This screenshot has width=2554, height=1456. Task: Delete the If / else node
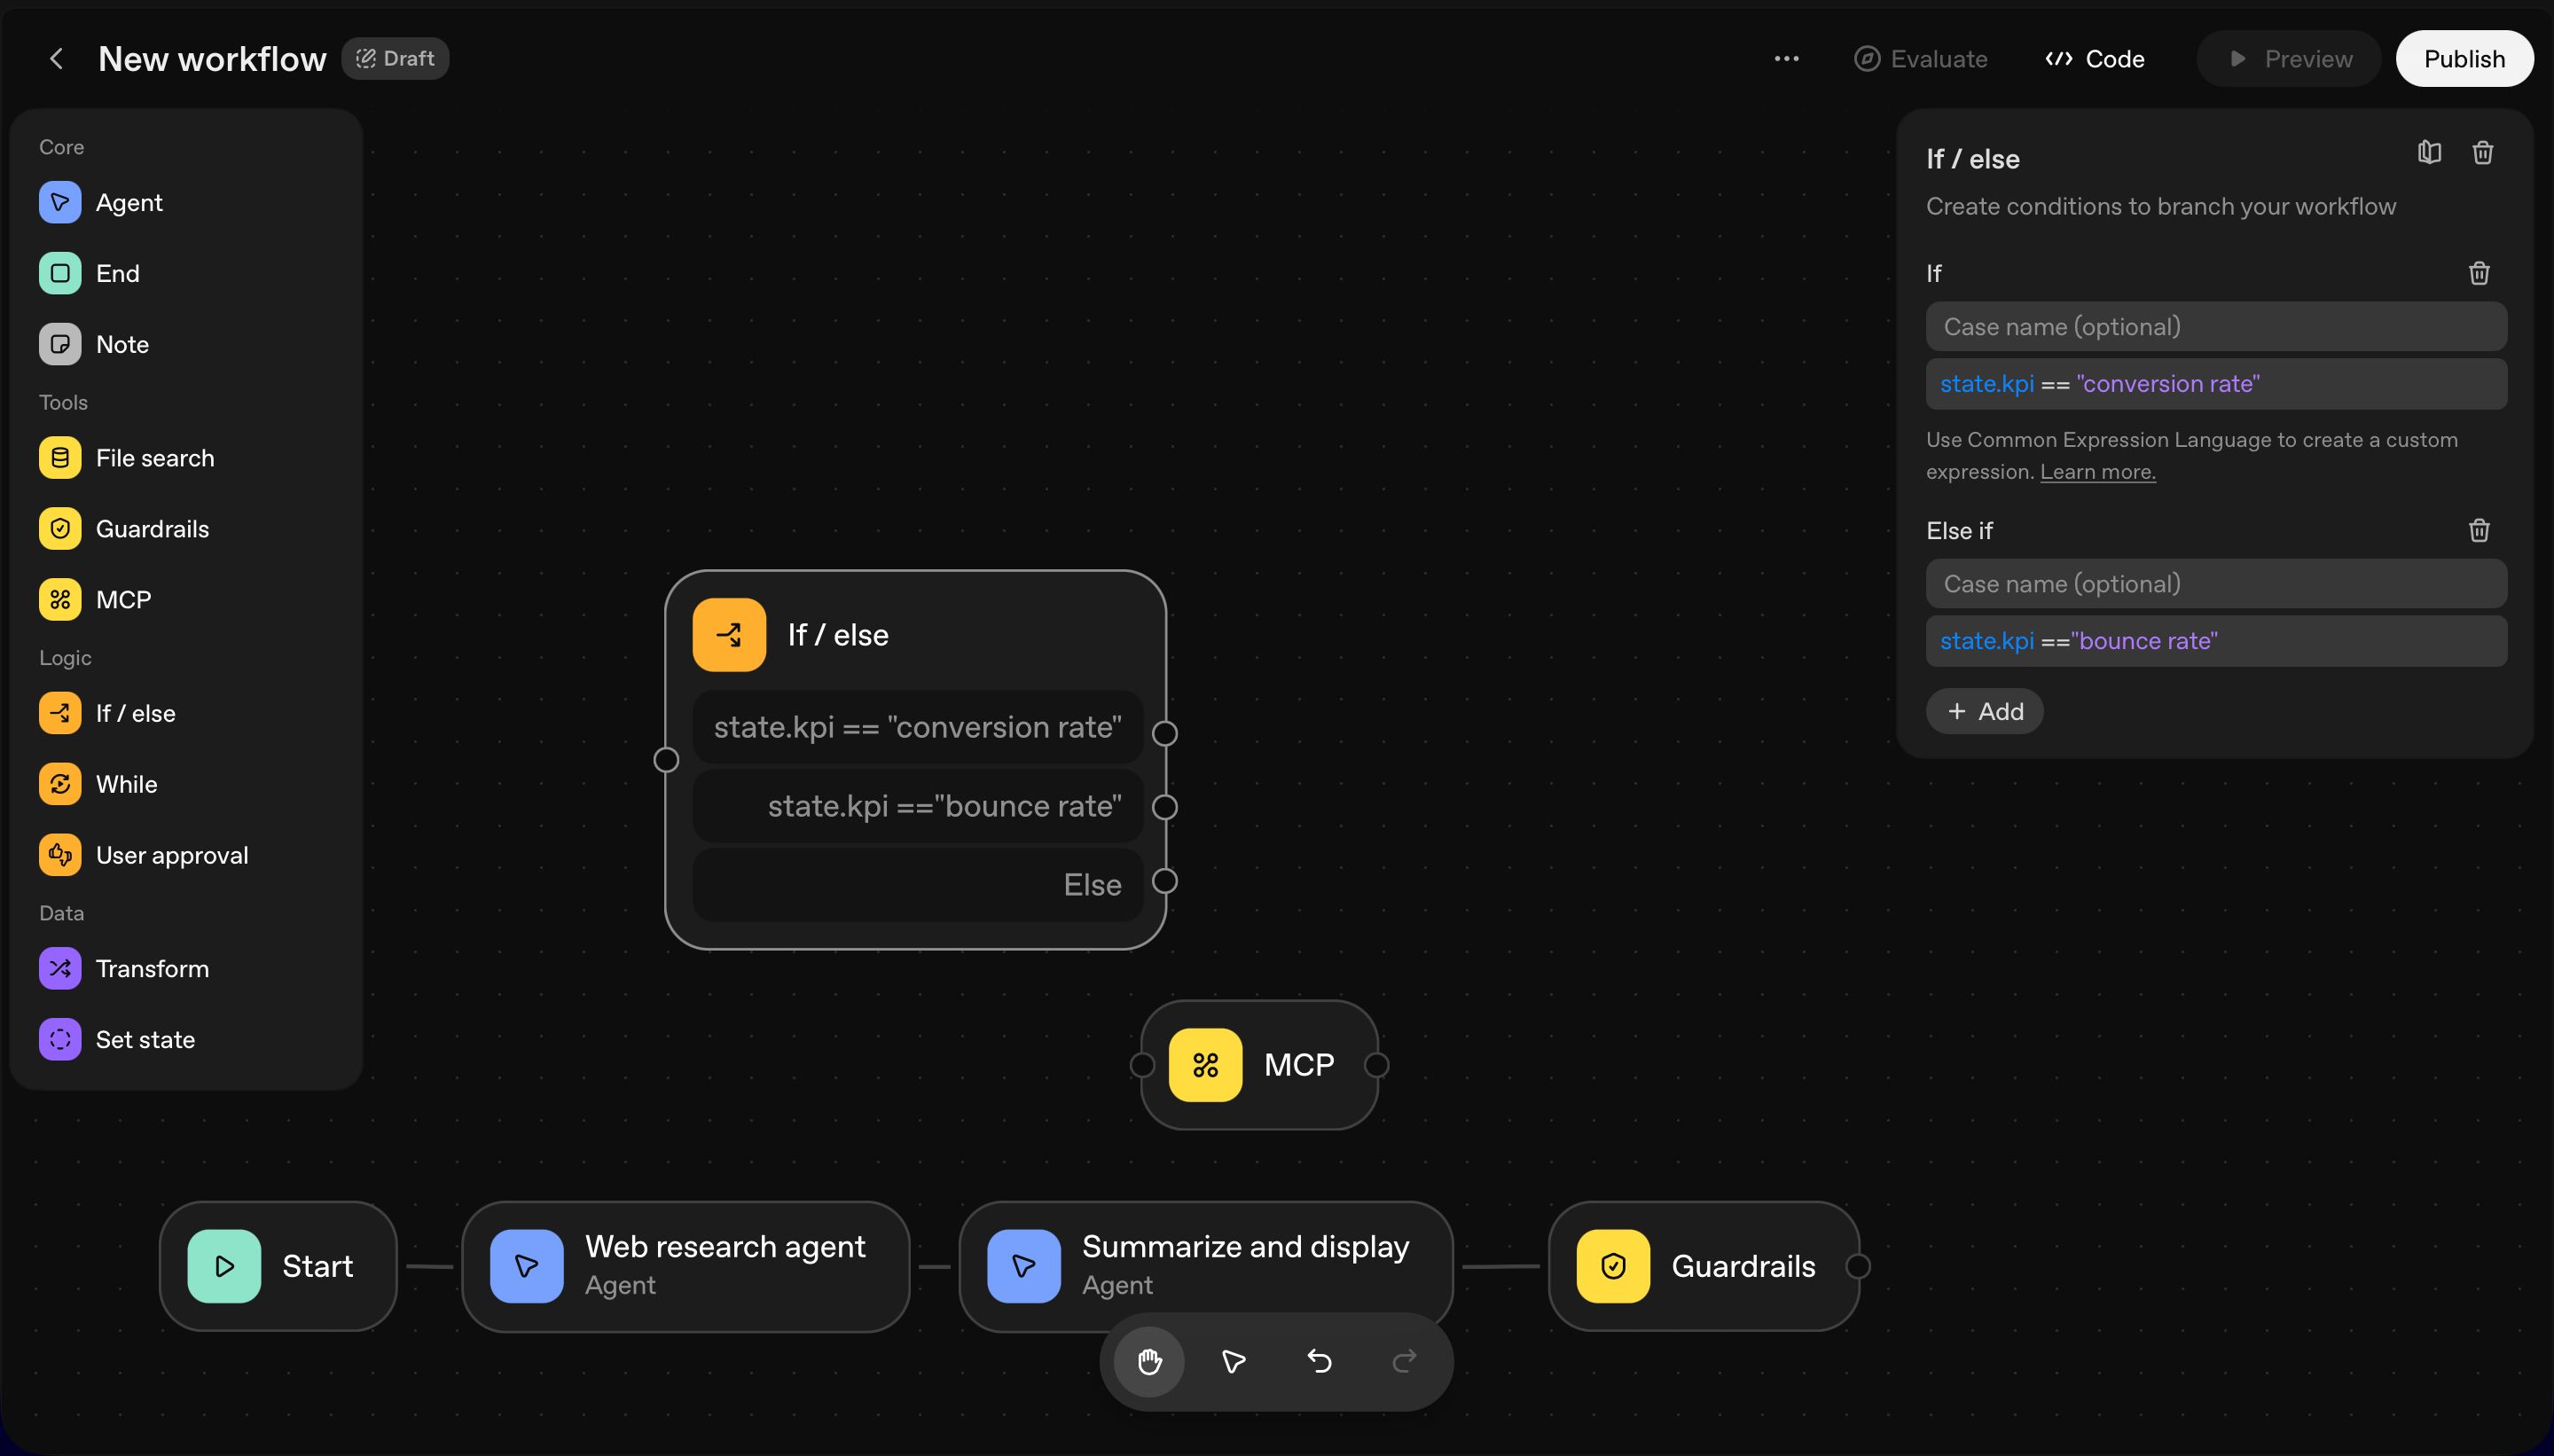pyautogui.click(x=2482, y=152)
